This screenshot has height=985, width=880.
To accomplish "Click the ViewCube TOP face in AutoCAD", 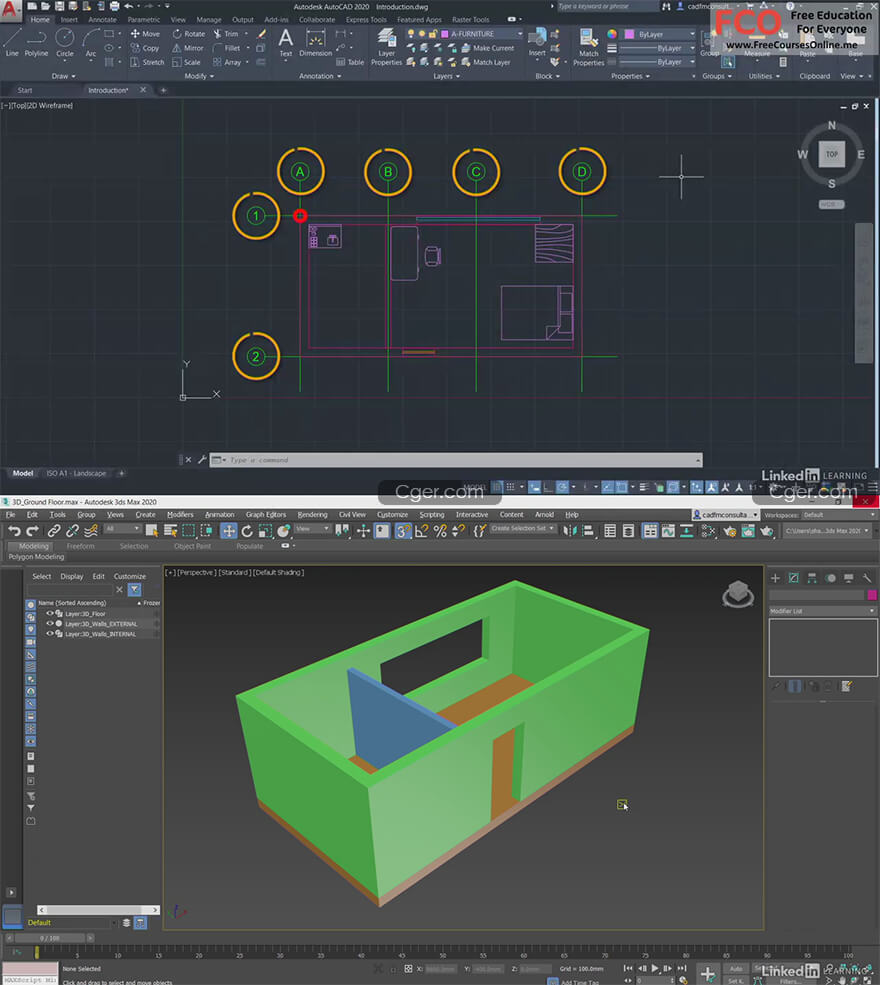I will pyautogui.click(x=832, y=154).
